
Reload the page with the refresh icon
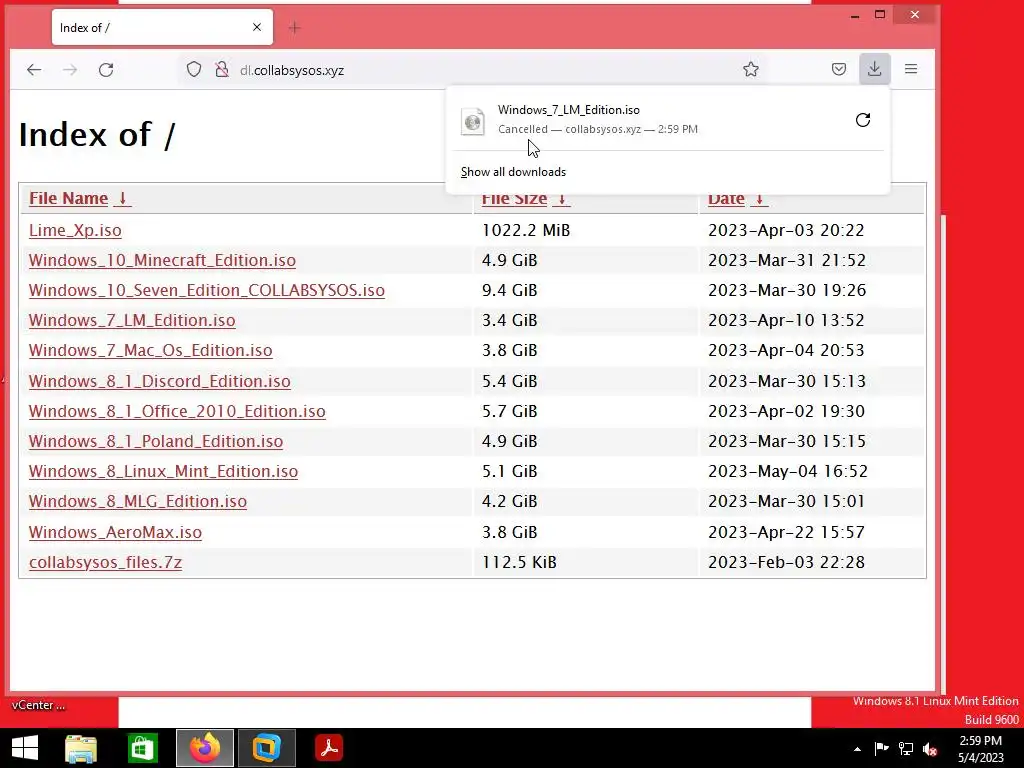[106, 70]
